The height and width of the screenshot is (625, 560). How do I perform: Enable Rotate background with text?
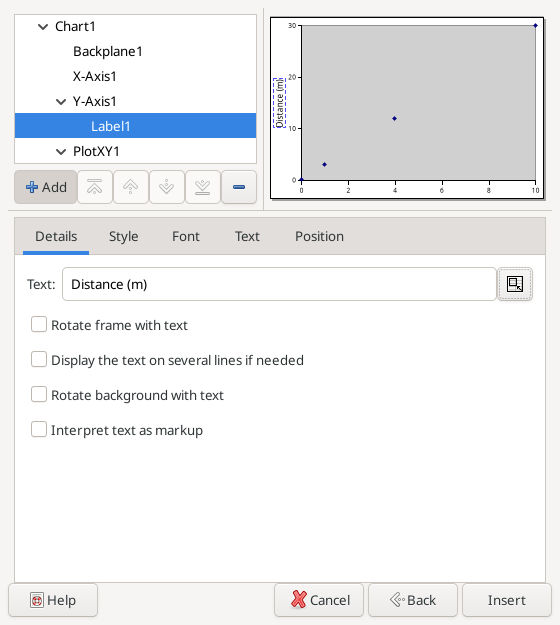(x=39, y=395)
